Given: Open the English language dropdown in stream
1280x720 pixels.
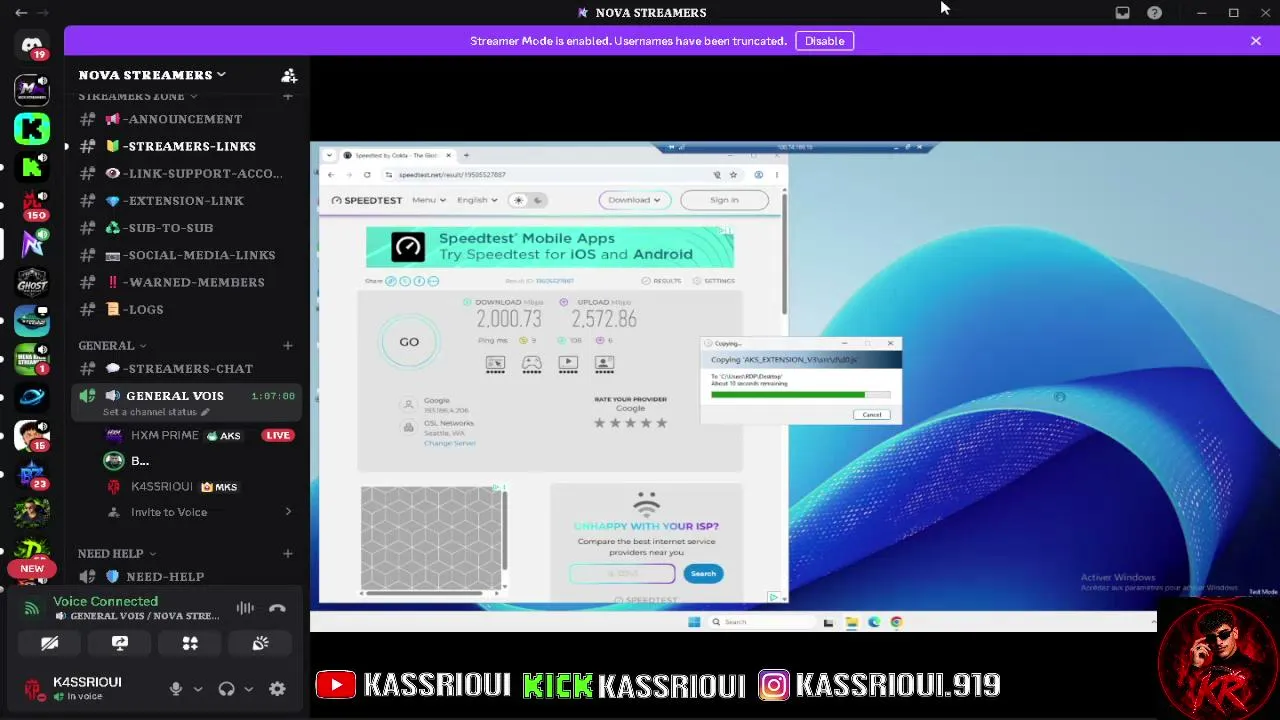Looking at the screenshot, I should pos(477,200).
